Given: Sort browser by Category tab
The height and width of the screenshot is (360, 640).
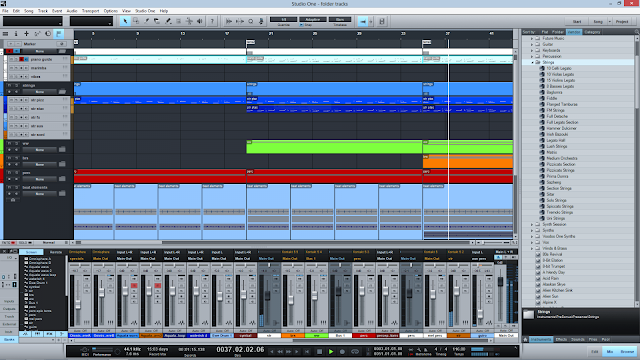Looking at the screenshot, I should [x=592, y=32].
